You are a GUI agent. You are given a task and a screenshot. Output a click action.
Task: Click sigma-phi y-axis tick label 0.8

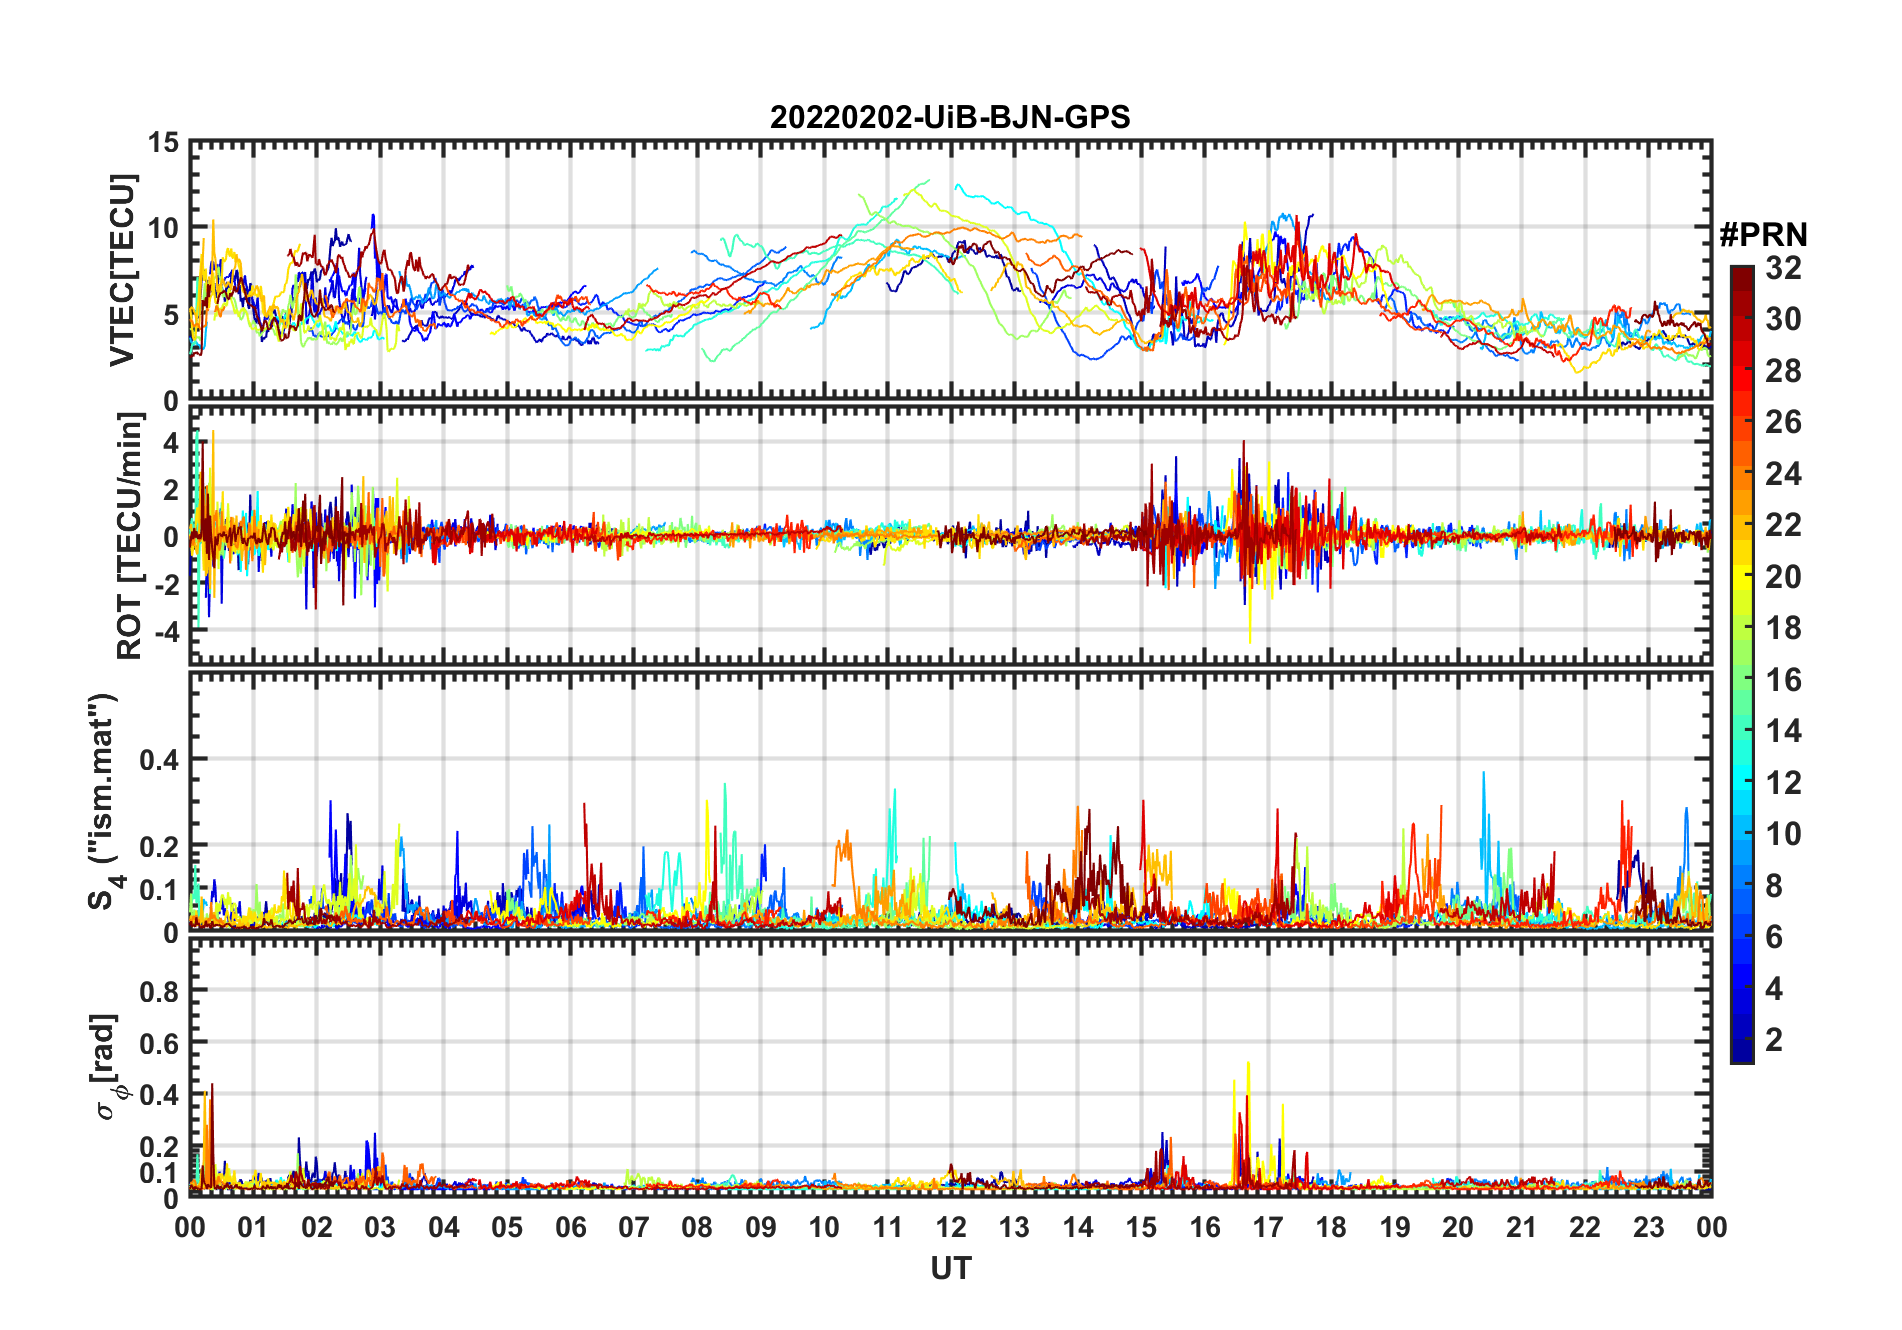[x=159, y=991]
